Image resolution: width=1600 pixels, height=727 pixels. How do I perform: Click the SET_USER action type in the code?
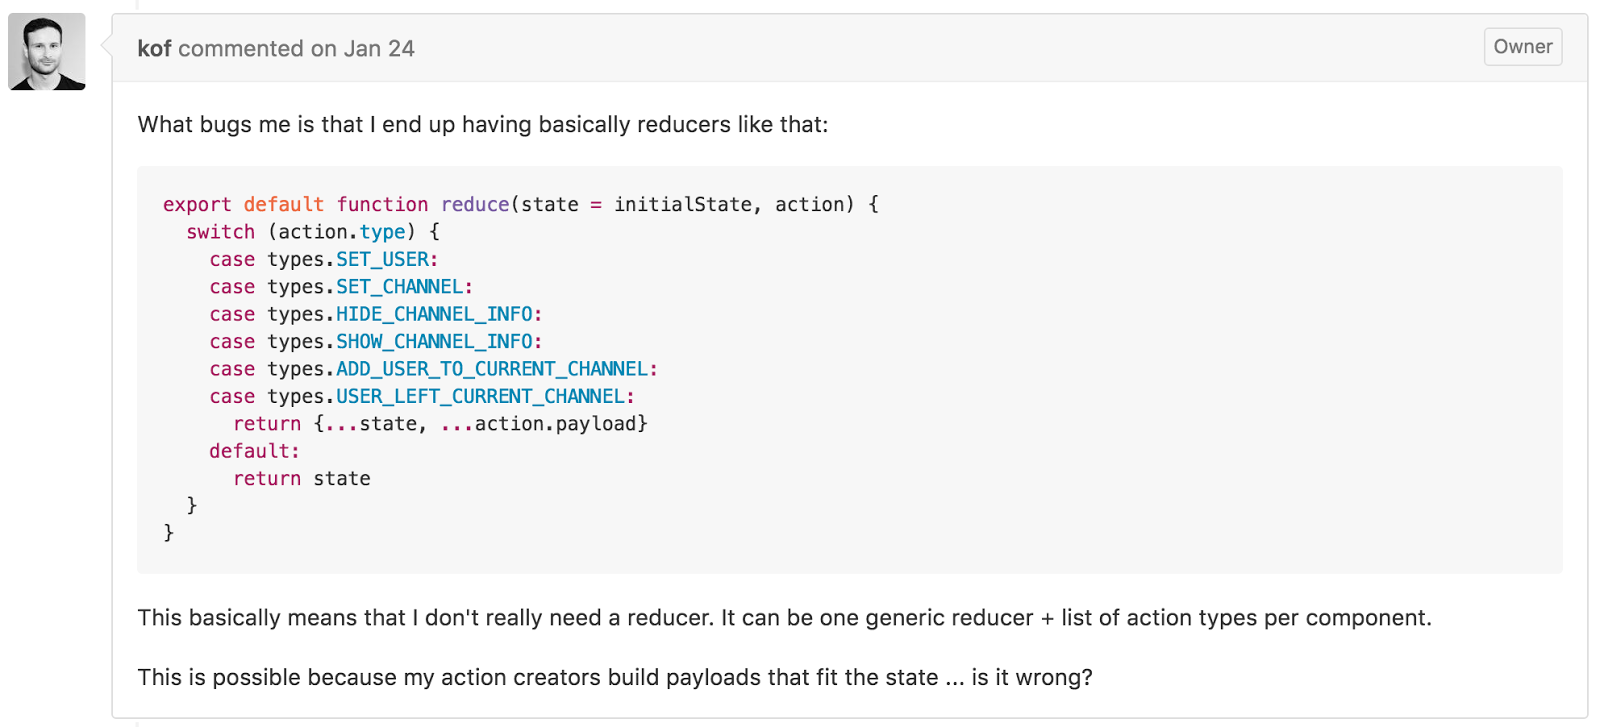click(x=384, y=258)
